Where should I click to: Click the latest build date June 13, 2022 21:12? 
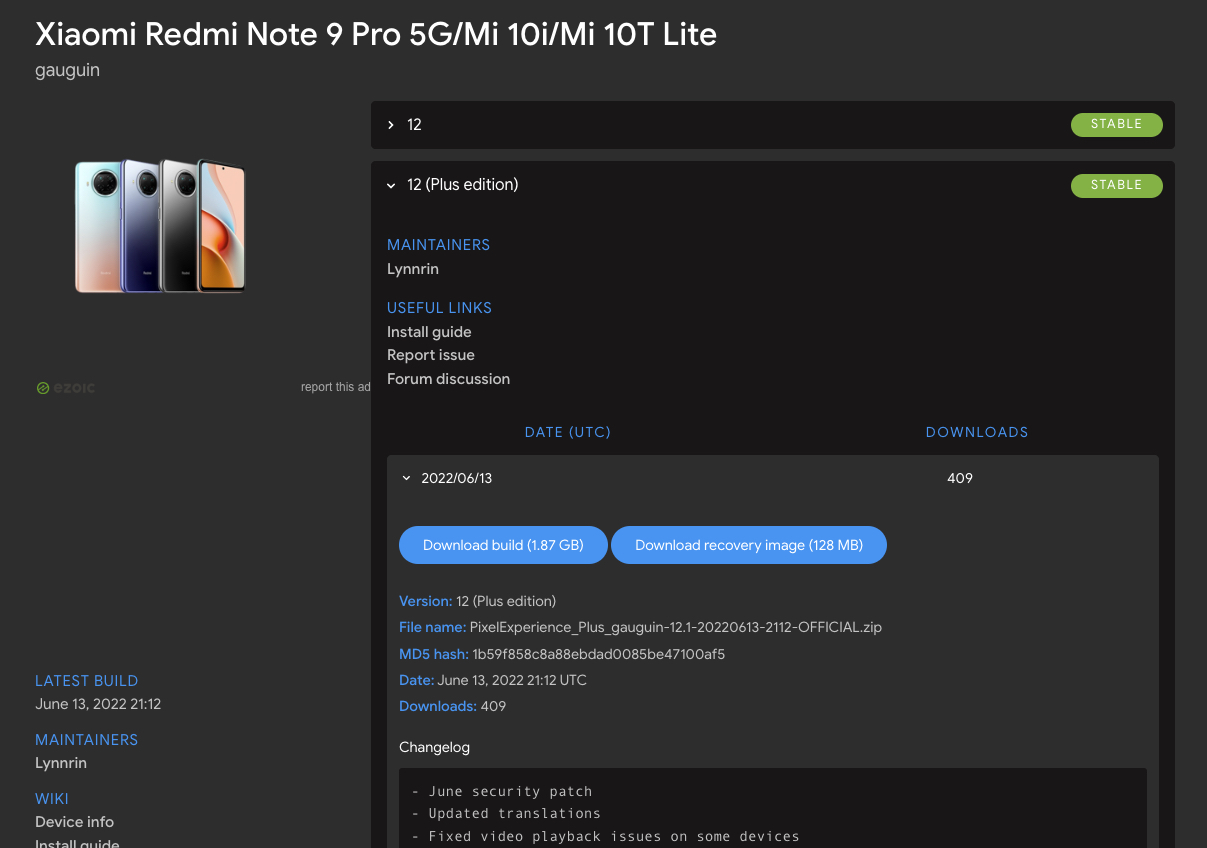tap(98, 704)
